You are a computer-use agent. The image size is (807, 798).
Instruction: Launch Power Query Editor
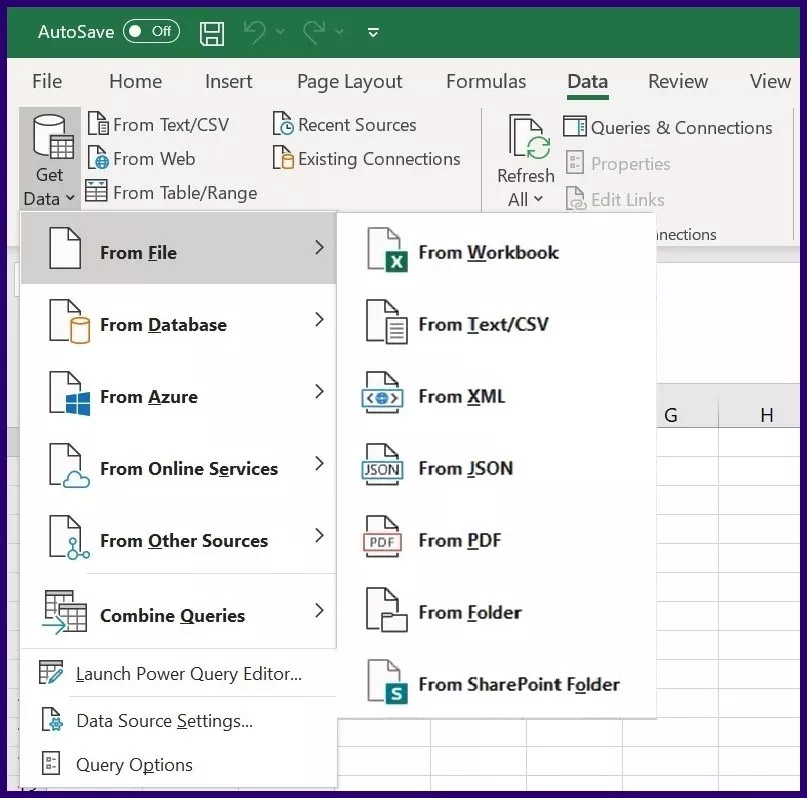click(x=188, y=674)
